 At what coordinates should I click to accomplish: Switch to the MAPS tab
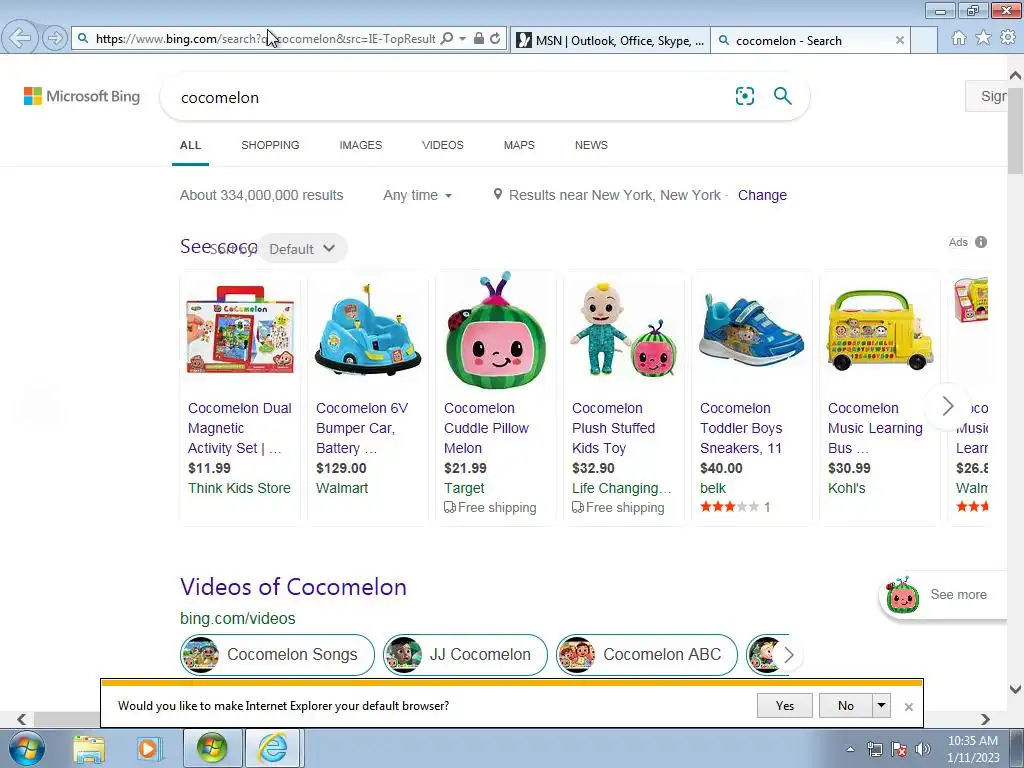click(519, 145)
